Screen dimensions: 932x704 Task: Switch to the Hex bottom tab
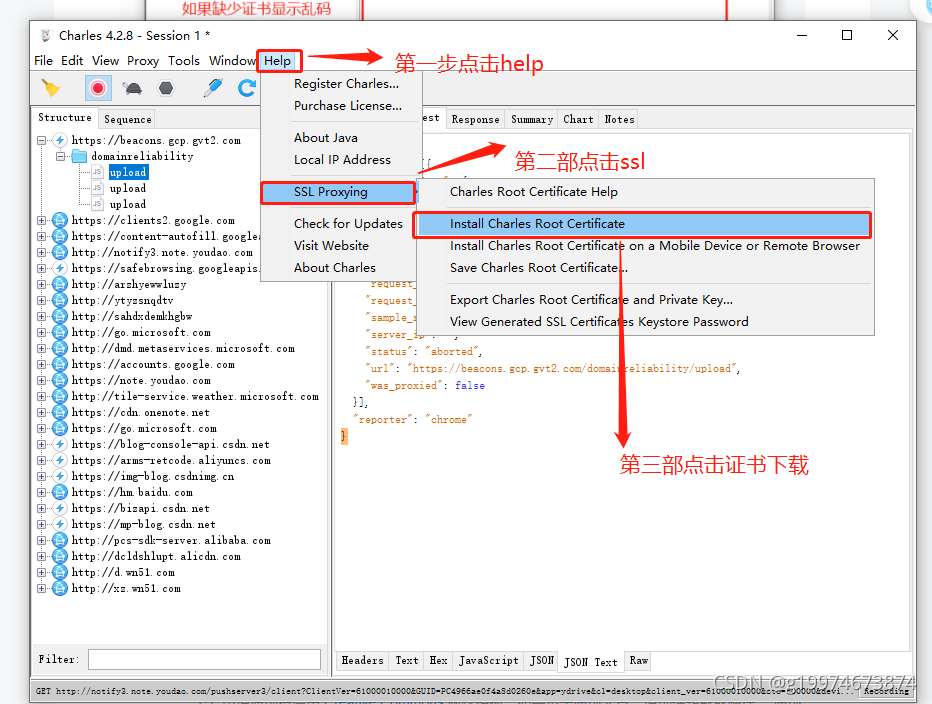pyautogui.click(x=439, y=661)
